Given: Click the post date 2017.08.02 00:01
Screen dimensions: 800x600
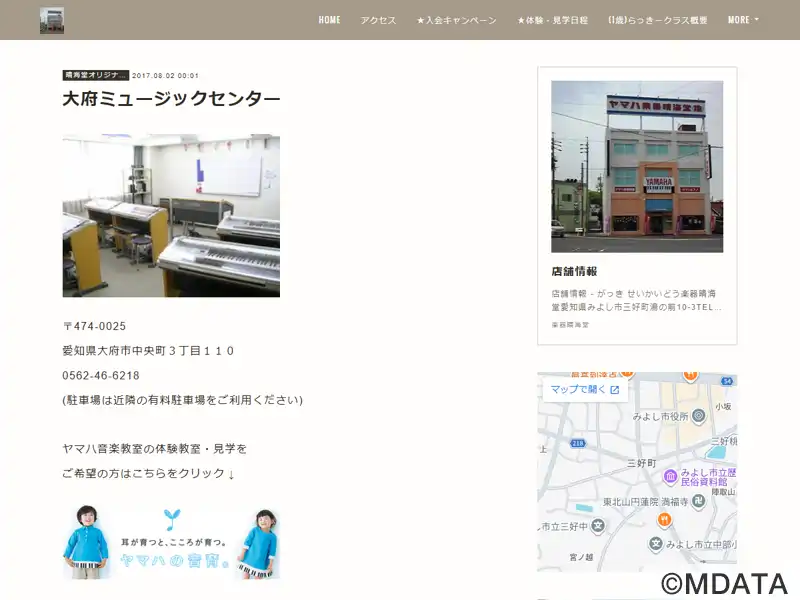Looking at the screenshot, I should coord(165,76).
